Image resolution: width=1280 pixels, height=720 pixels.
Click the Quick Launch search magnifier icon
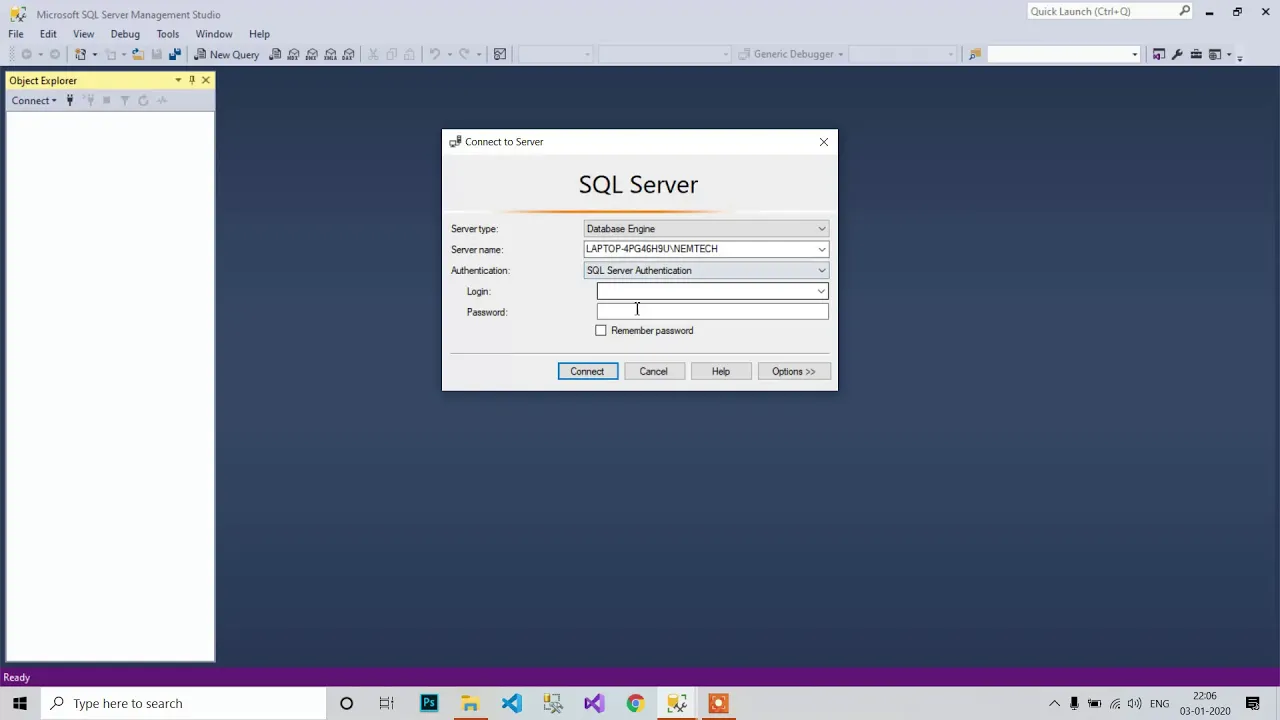pos(1185,11)
